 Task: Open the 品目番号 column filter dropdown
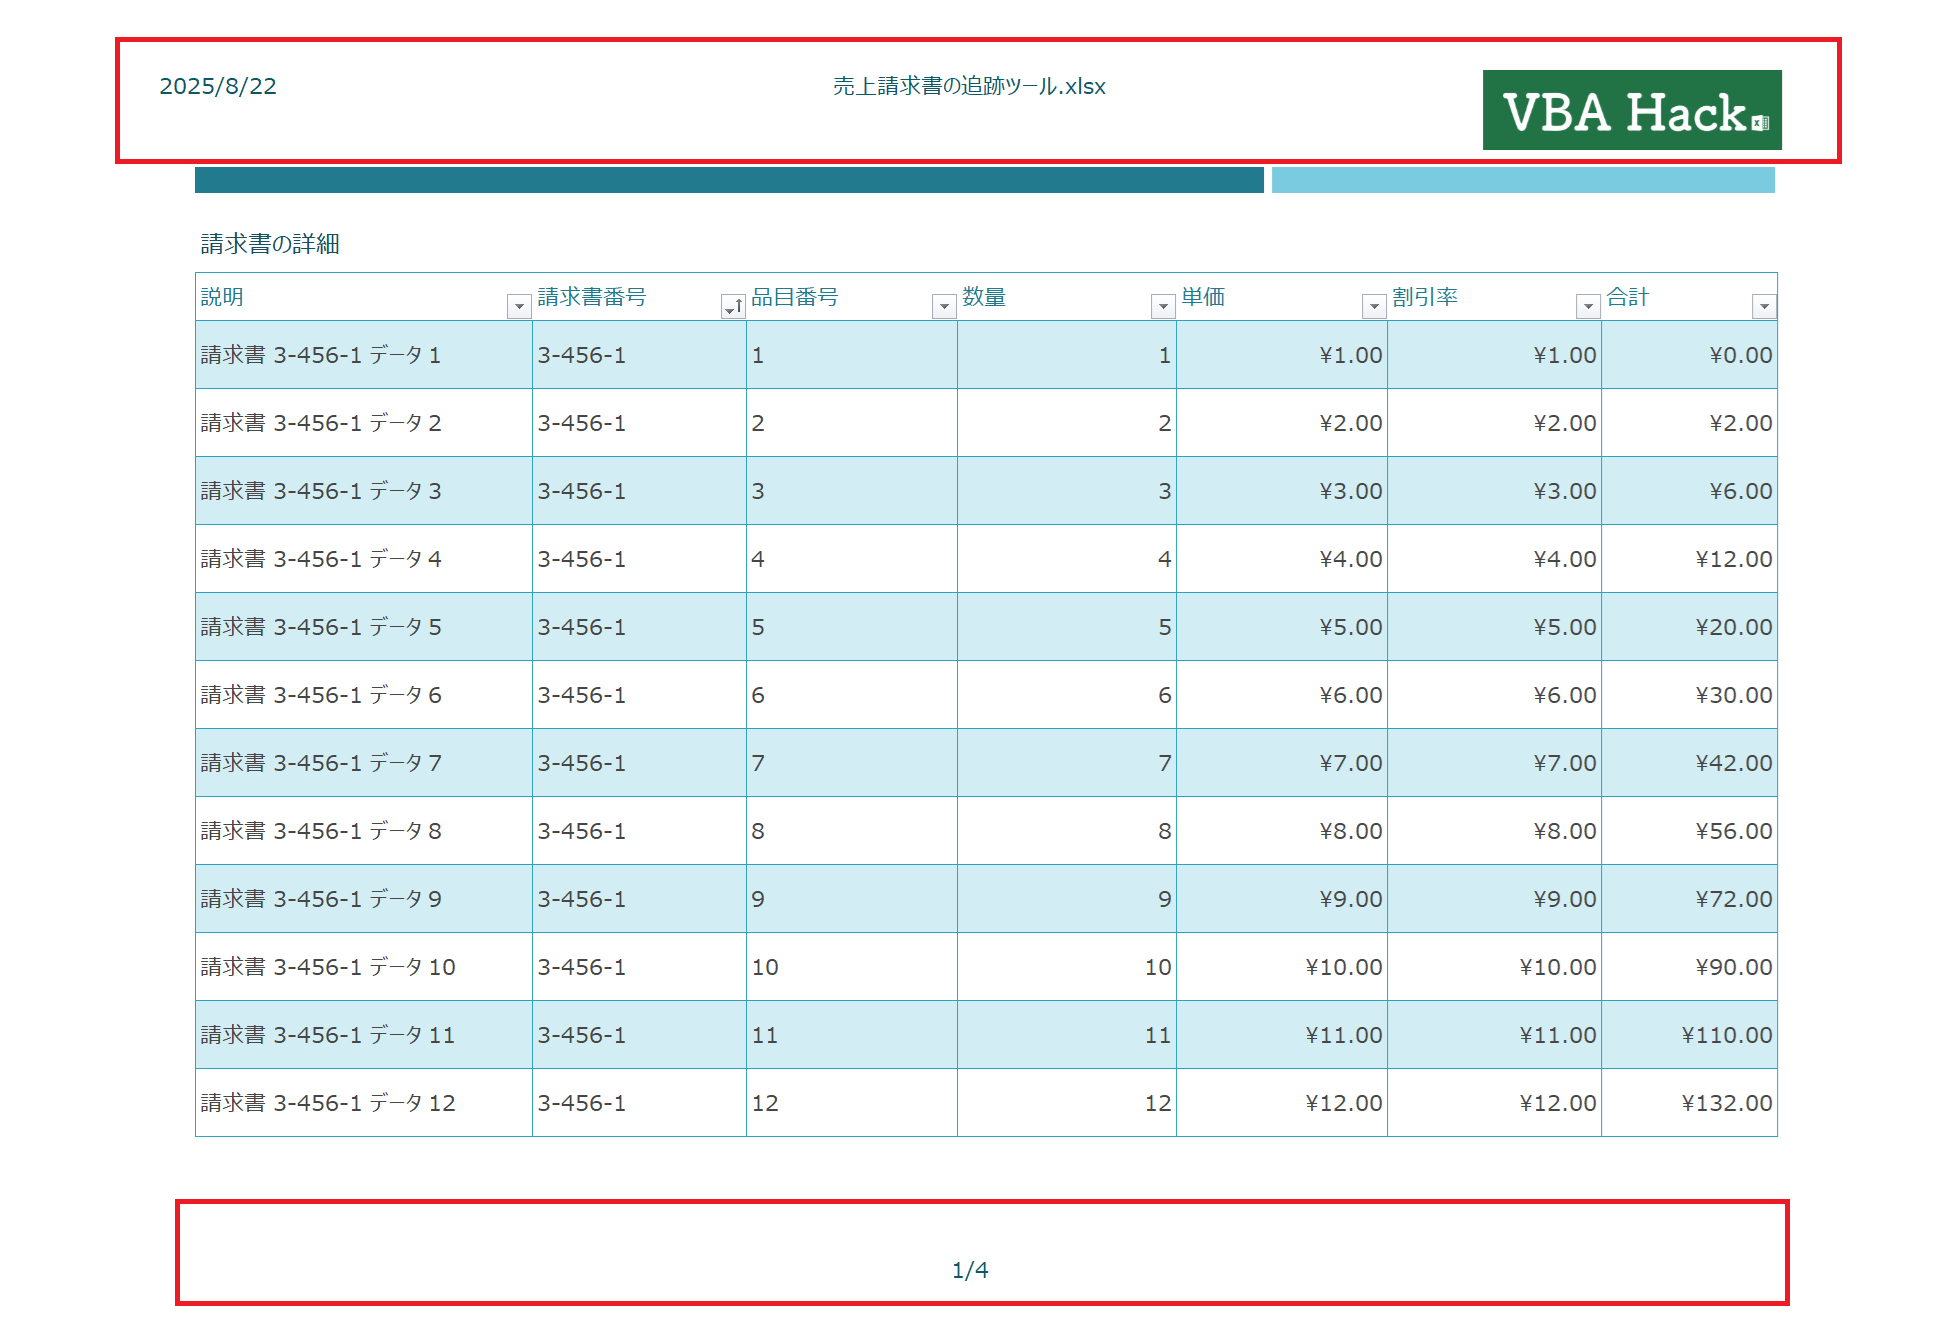click(943, 306)
